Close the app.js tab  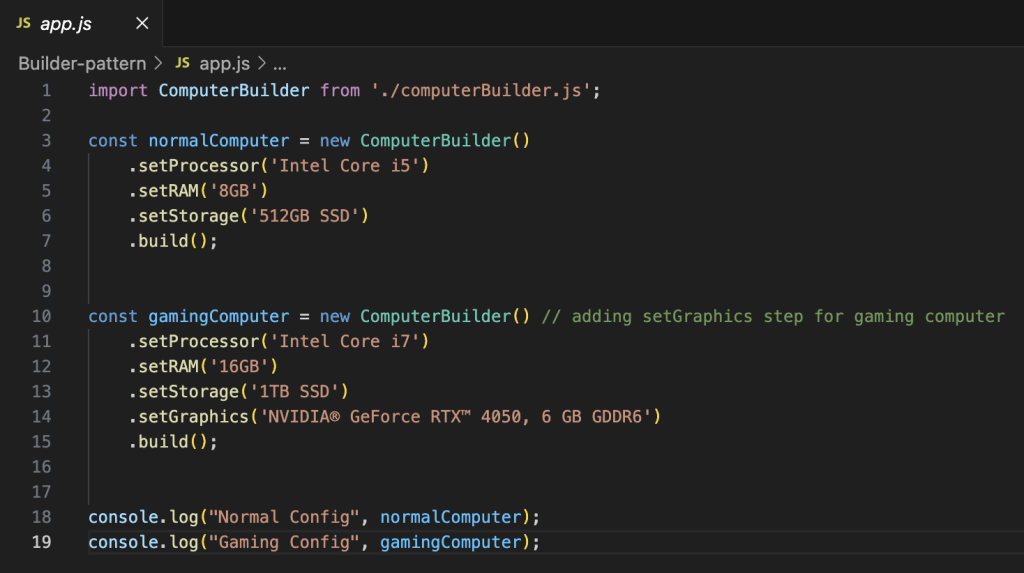142,24
